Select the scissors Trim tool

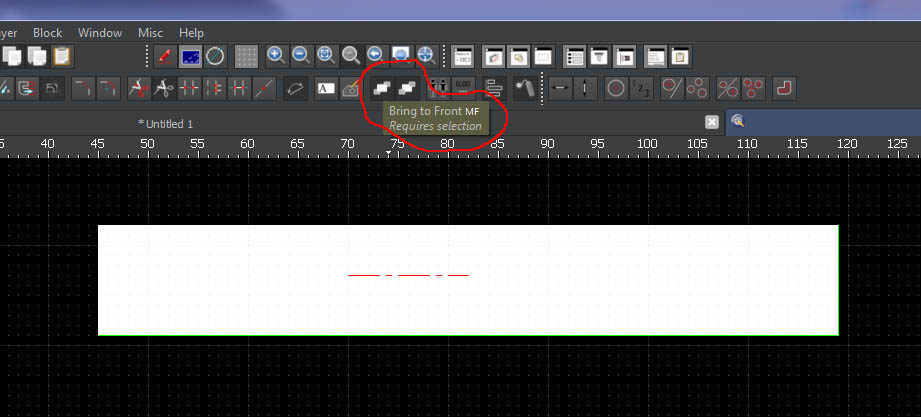[x=164, y=88]
